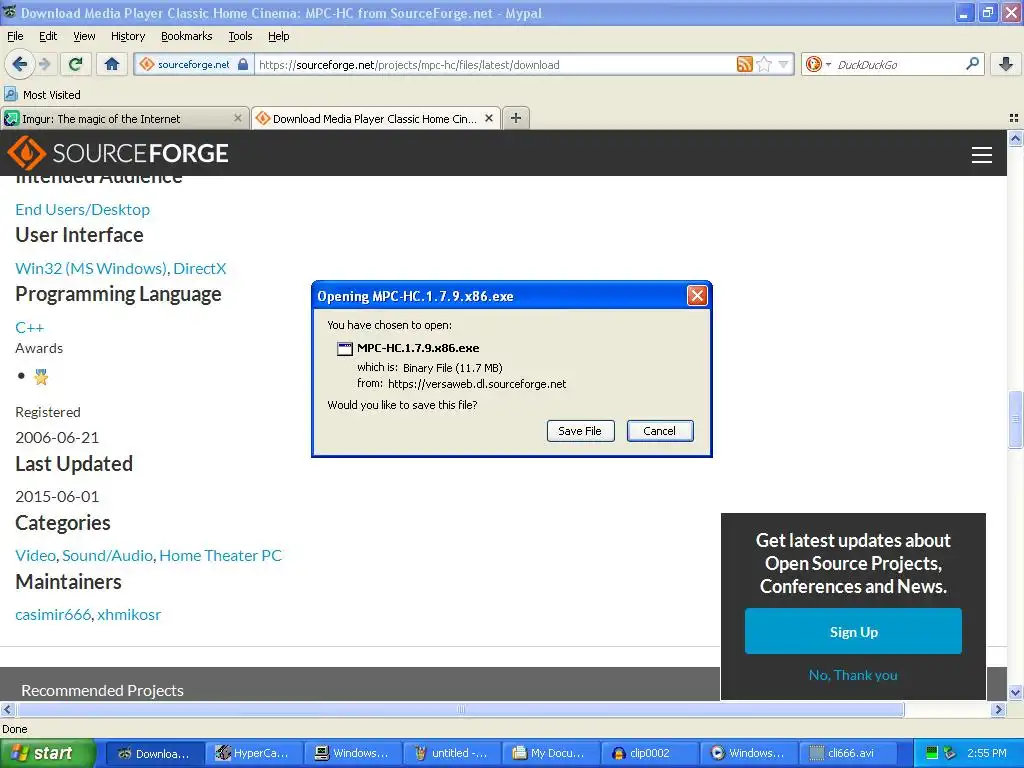Click the horizontal scrollbar thumb

coord(460,709)
